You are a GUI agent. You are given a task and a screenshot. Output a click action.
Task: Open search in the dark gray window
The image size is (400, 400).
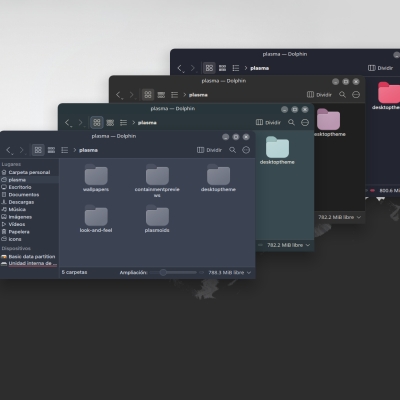coord(342,95)
